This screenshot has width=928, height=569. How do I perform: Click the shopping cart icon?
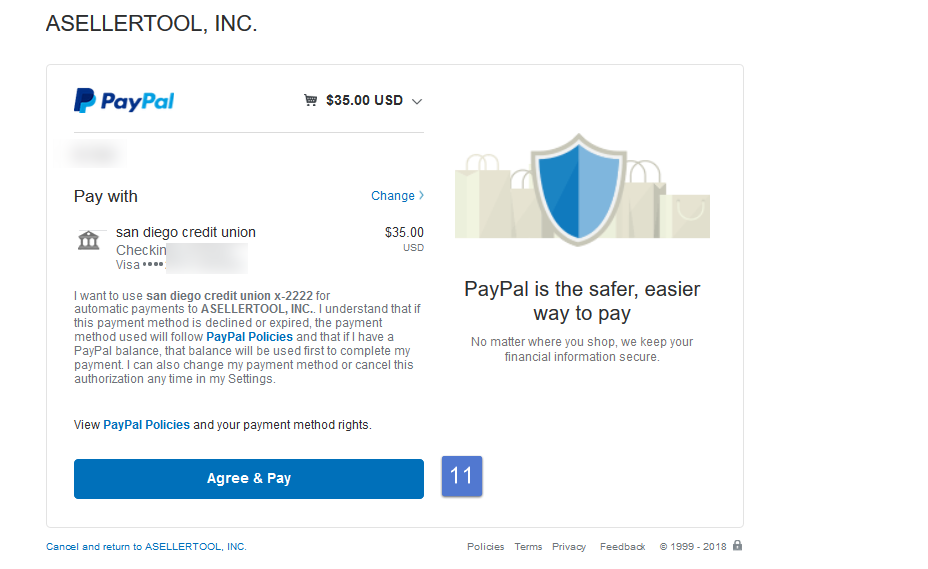tap(311, 100)
